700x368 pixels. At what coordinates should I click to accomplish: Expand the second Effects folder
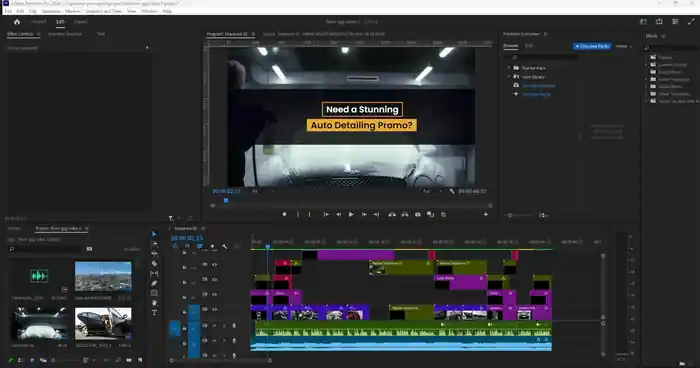pyautogui.click(x=646, y=65)
